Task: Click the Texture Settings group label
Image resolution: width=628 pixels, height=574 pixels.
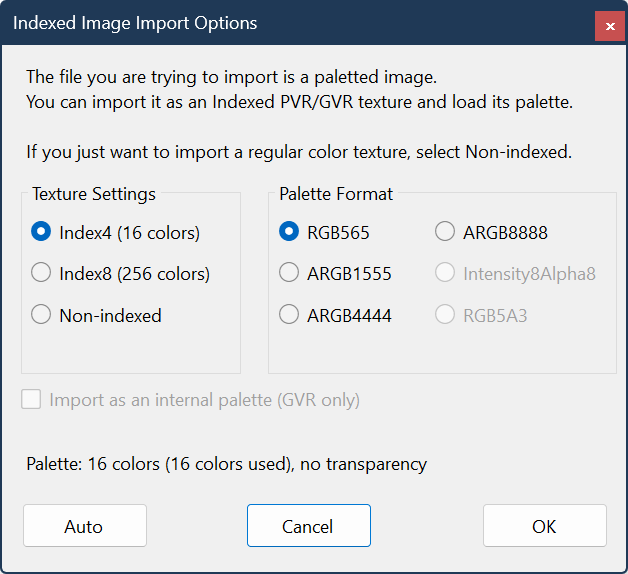Action: click(93, 194)
